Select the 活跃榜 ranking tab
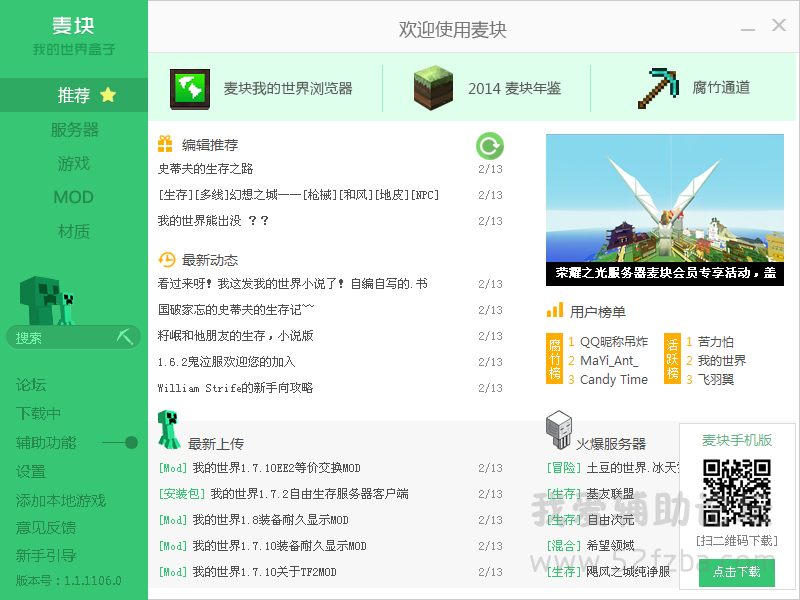Viewport: 800px width, 600px height. pos(672,360)
